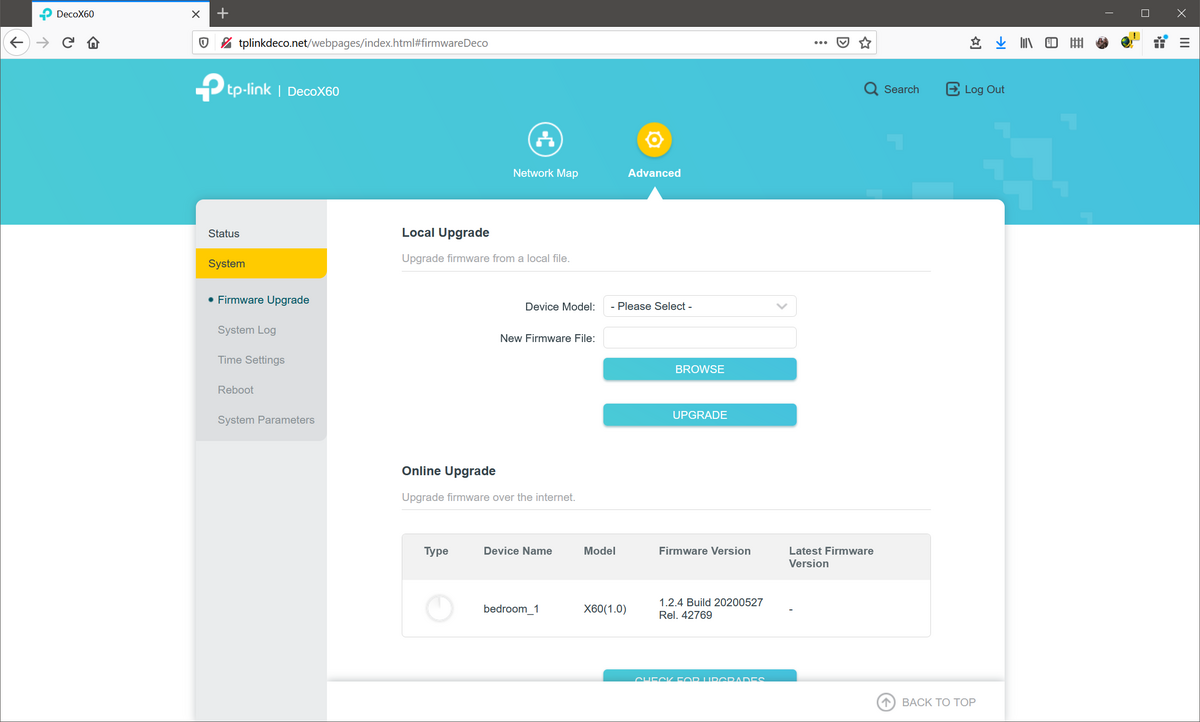
Task: Close the DecoX60 tab
Action: coord(193,14)
